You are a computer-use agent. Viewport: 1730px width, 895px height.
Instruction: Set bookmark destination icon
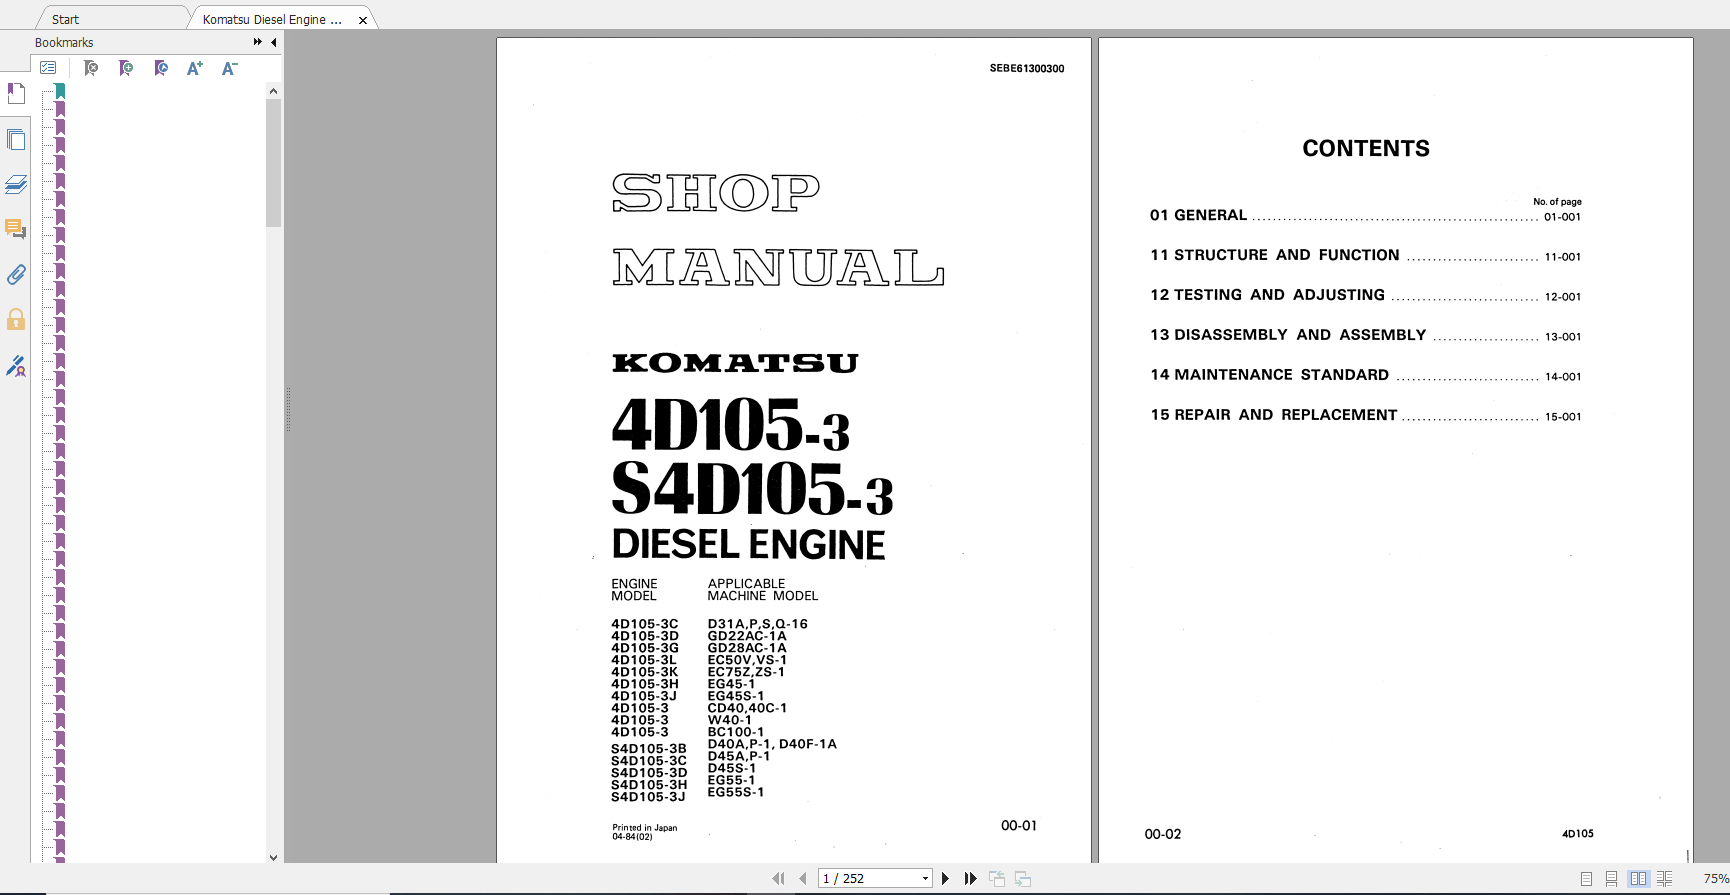[161, 68]
